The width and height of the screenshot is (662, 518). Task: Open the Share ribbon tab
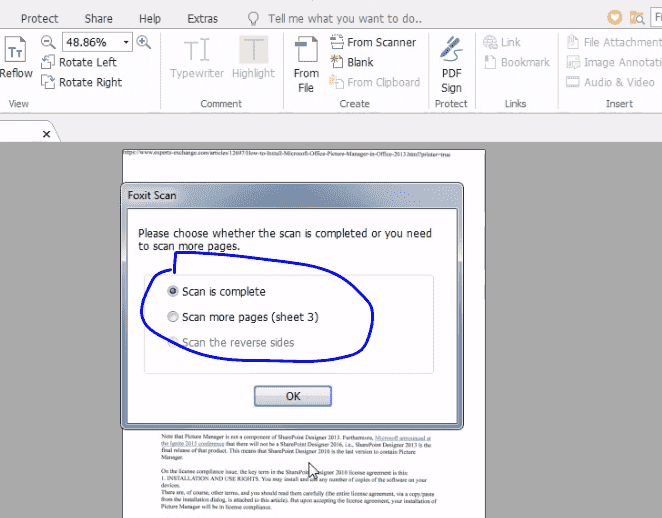(98, 19)
